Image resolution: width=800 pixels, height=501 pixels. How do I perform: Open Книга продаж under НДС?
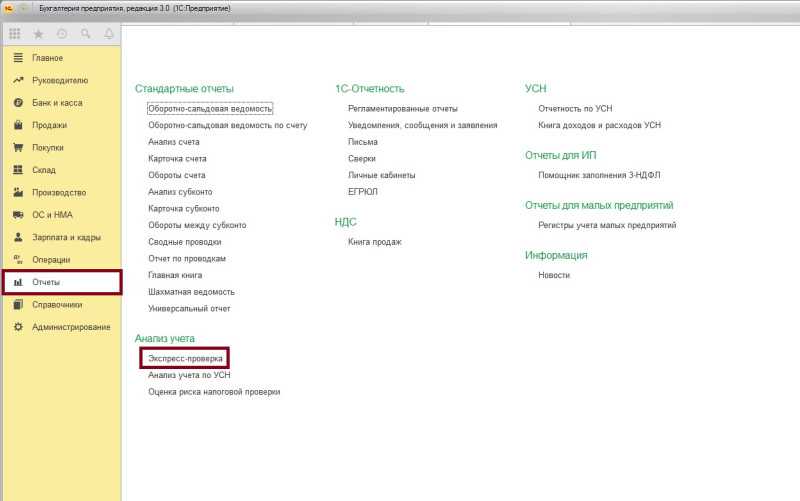[374, 242]
